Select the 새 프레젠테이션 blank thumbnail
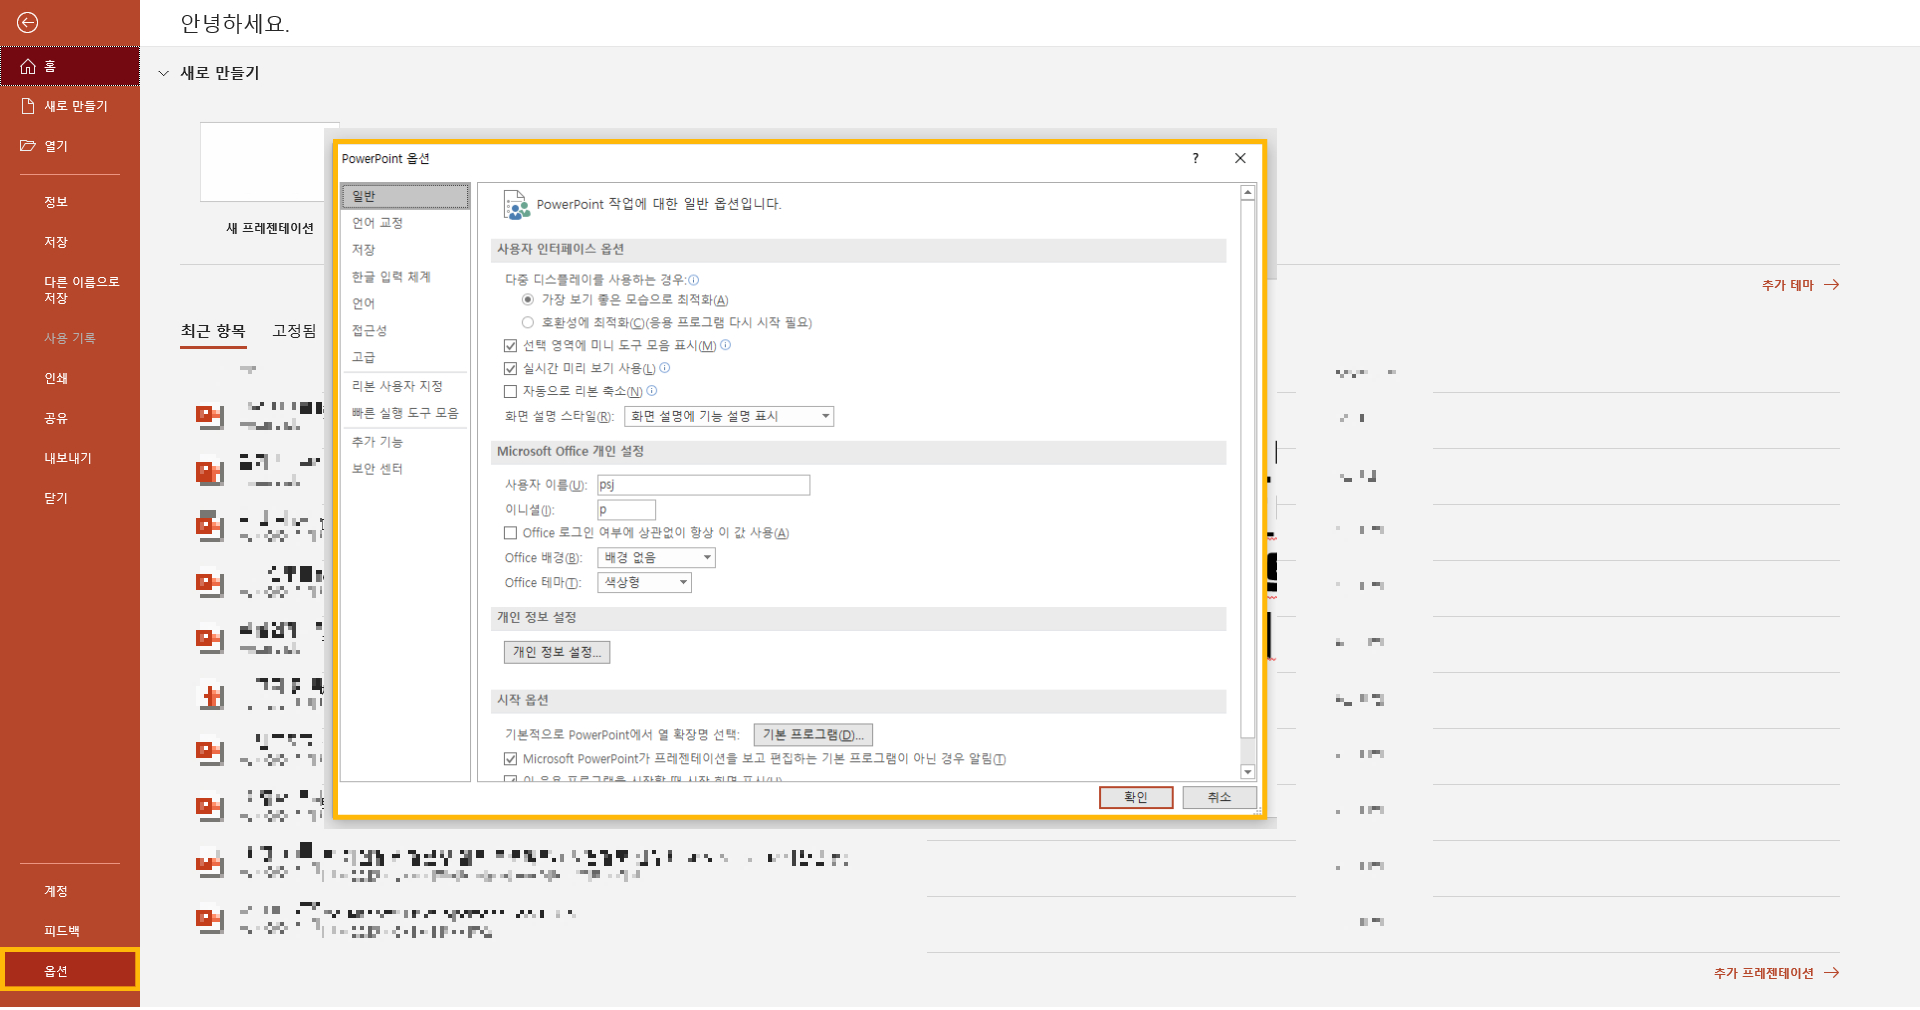The height and width of the screenshot is (1010, 1920). point(269,162)
